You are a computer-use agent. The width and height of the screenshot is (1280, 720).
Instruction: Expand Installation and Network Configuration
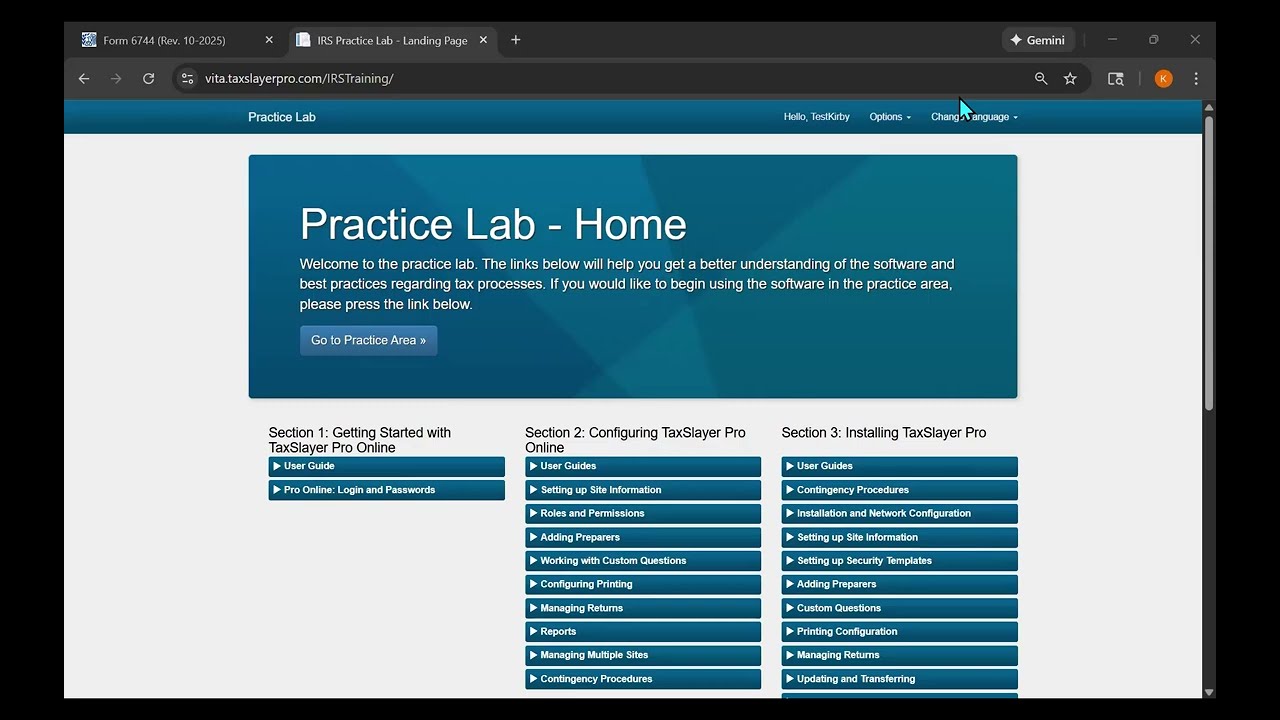click(x=900, y=513)
